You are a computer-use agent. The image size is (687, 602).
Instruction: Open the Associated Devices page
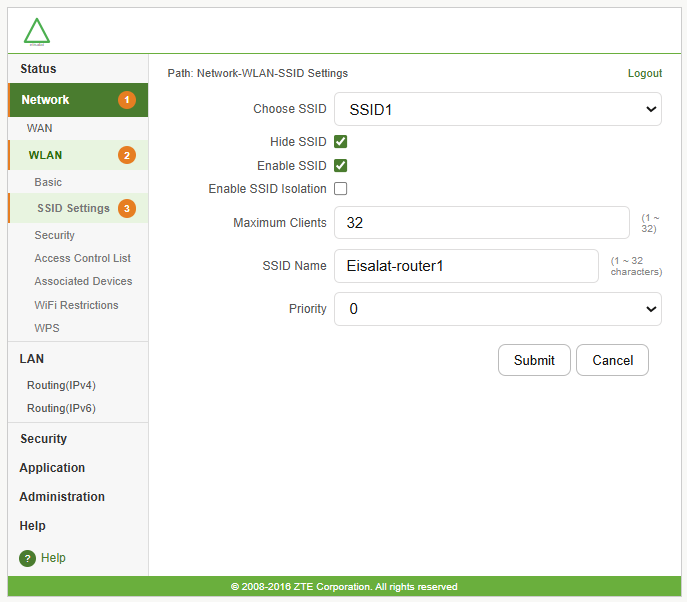pos(83,281)
